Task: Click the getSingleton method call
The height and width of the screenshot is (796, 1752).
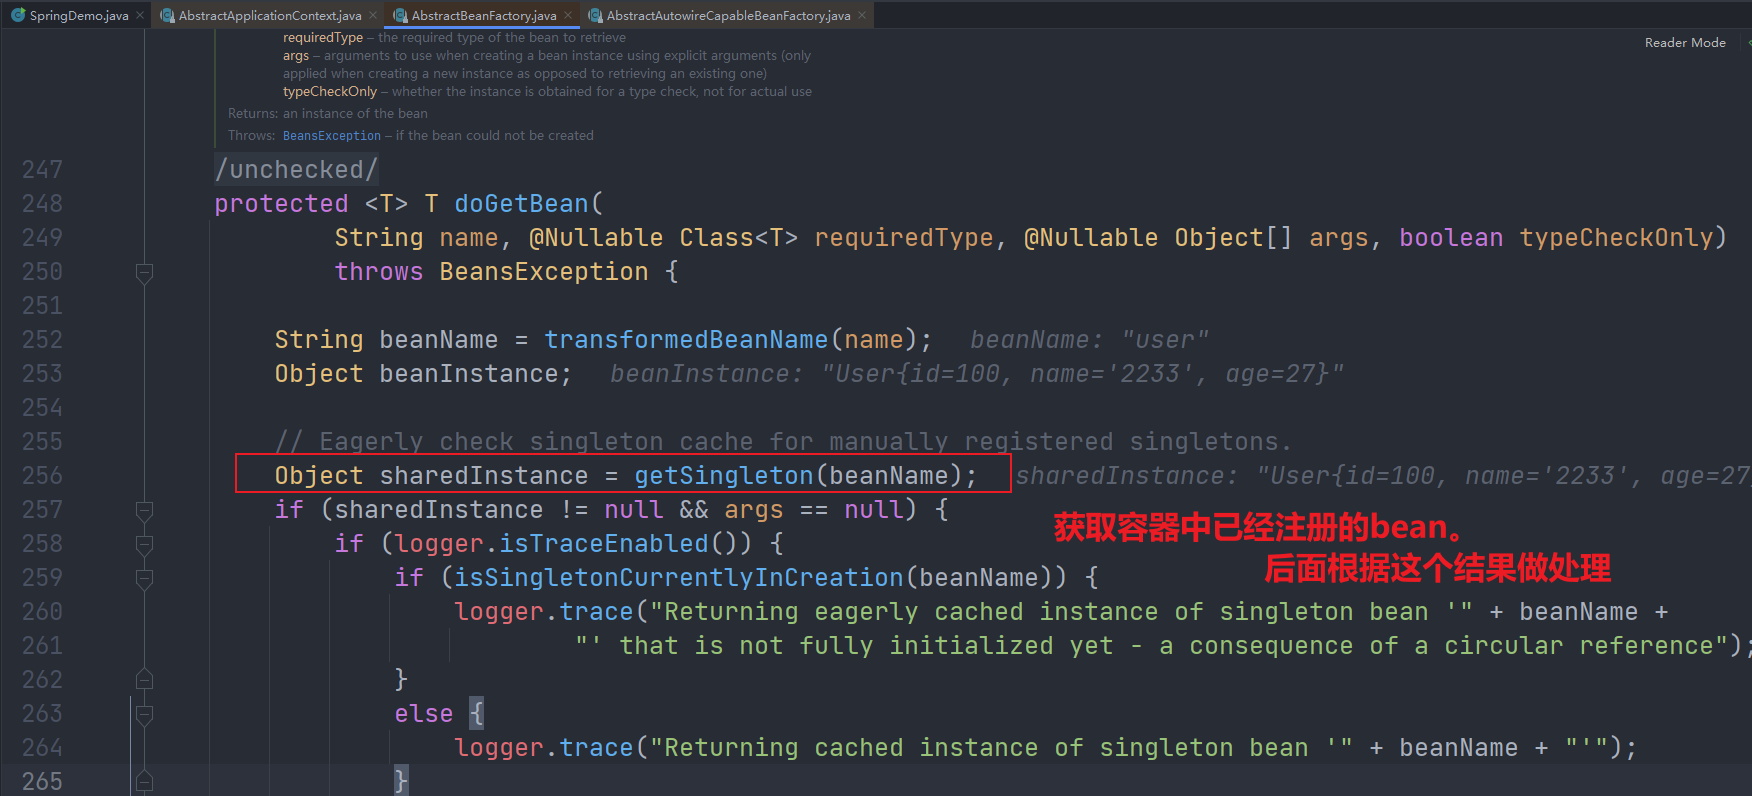Action: click(x=723, y=476)
